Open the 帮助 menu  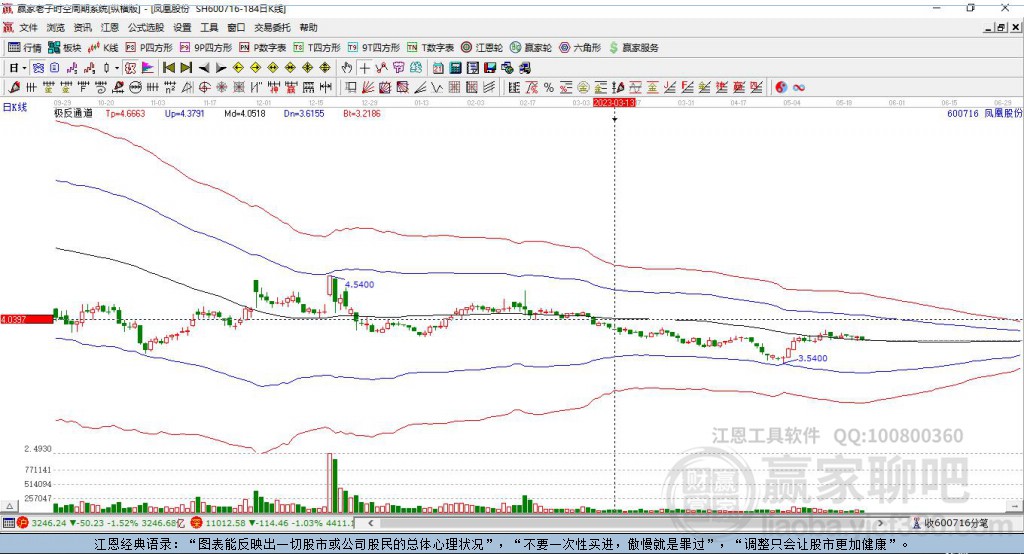(308, 27)
